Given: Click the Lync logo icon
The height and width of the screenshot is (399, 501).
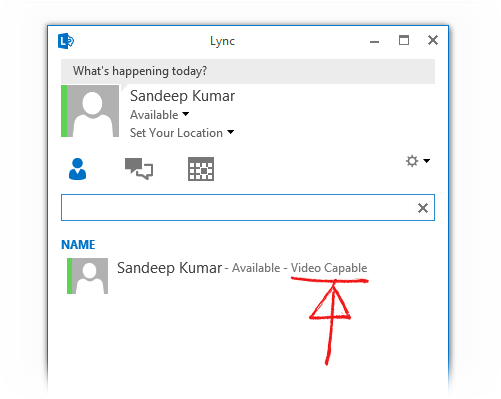Looking at the screenshot, I should [66, 41].
